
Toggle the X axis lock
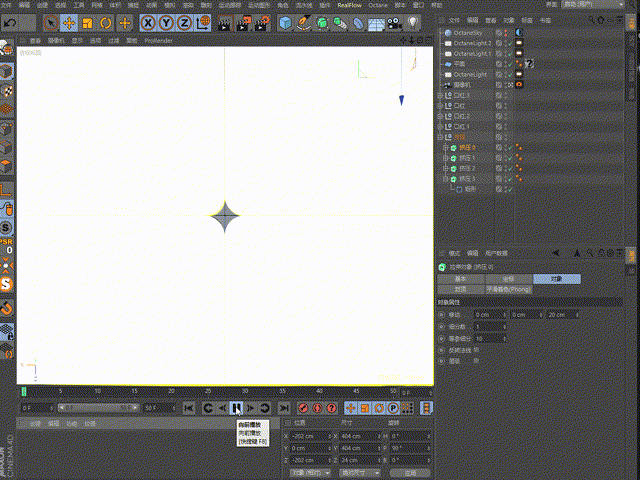[x=148, y=23]
